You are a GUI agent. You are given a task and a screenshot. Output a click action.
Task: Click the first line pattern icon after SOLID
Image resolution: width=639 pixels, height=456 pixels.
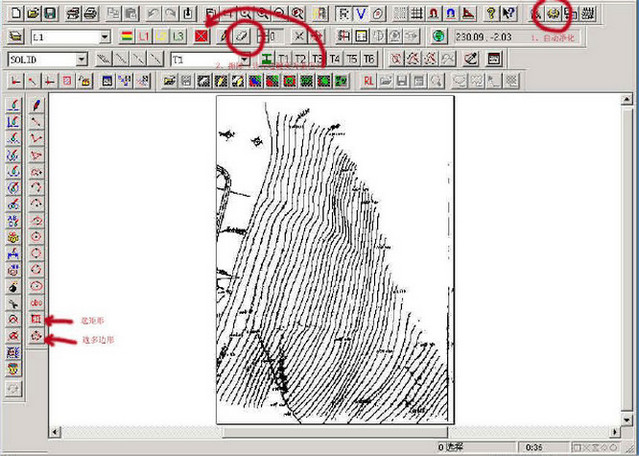tap(104, 59)
